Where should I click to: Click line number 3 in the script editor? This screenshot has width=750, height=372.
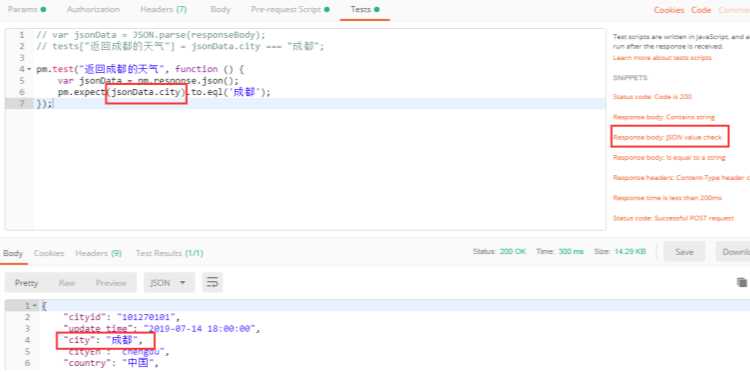click(22, 58)
